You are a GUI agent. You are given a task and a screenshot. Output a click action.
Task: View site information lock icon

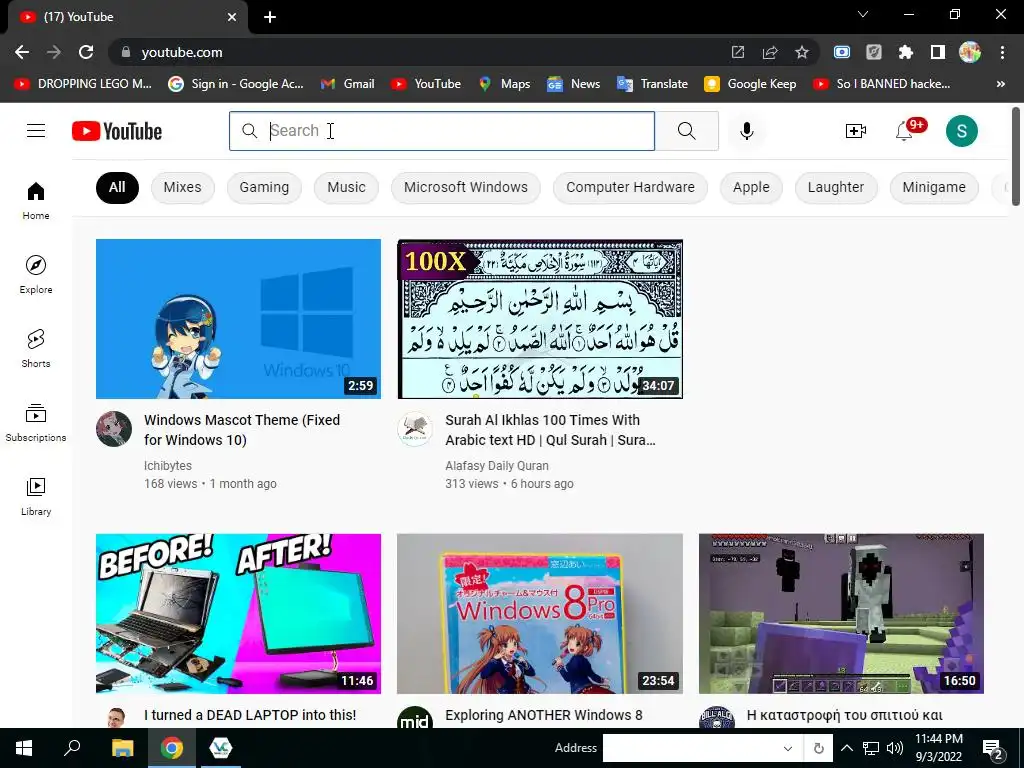pos(126,52)
